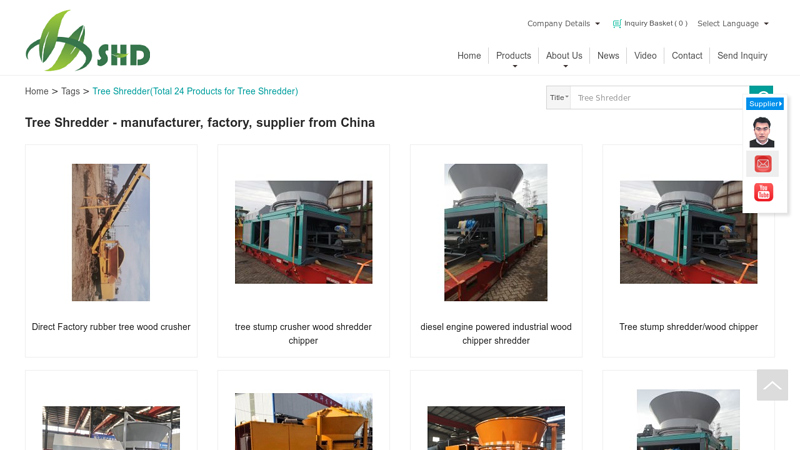Open the Video menu item
Viewport: 800px width, 450px height.
(x=645, y=56)
